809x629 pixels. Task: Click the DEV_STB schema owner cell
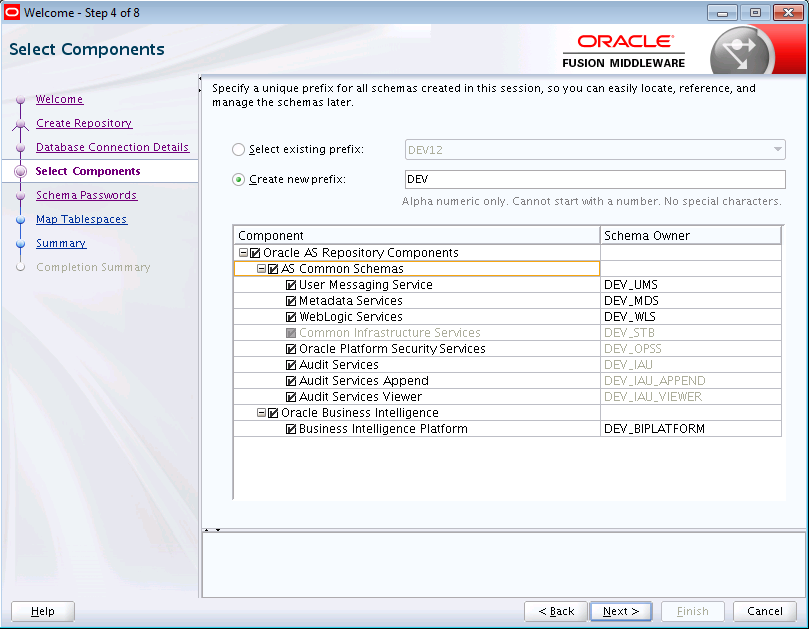coord(691,333)
